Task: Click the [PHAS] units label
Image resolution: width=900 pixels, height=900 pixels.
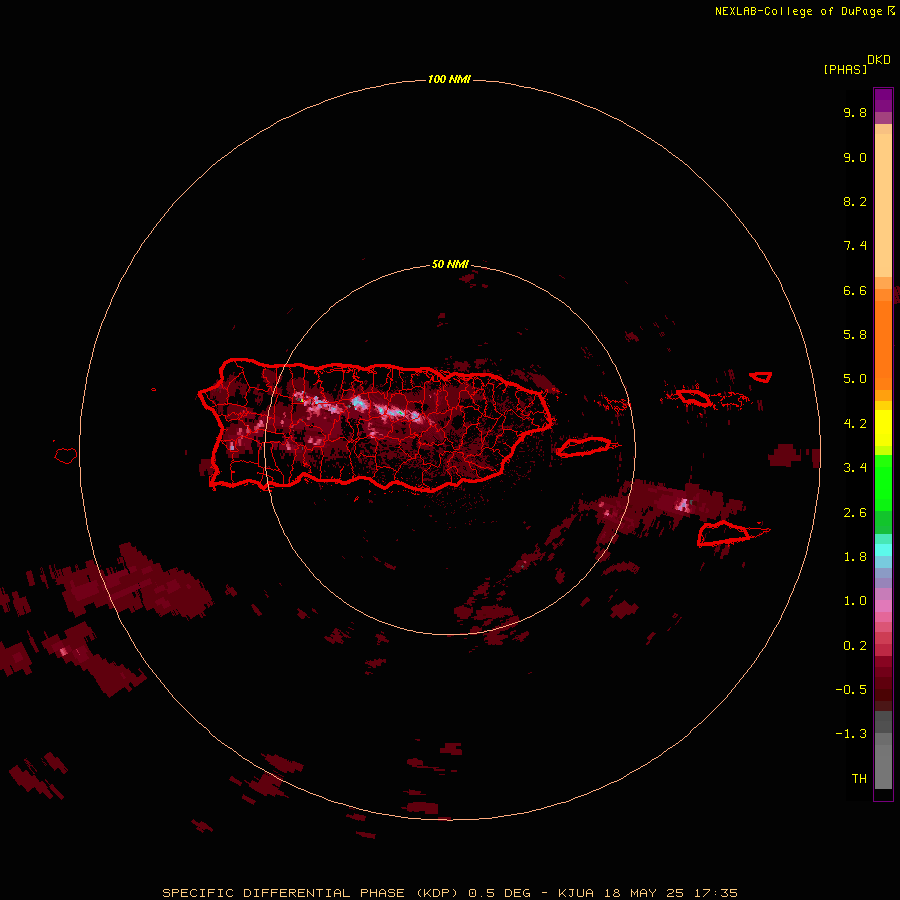Action: [x=845, y=69]
